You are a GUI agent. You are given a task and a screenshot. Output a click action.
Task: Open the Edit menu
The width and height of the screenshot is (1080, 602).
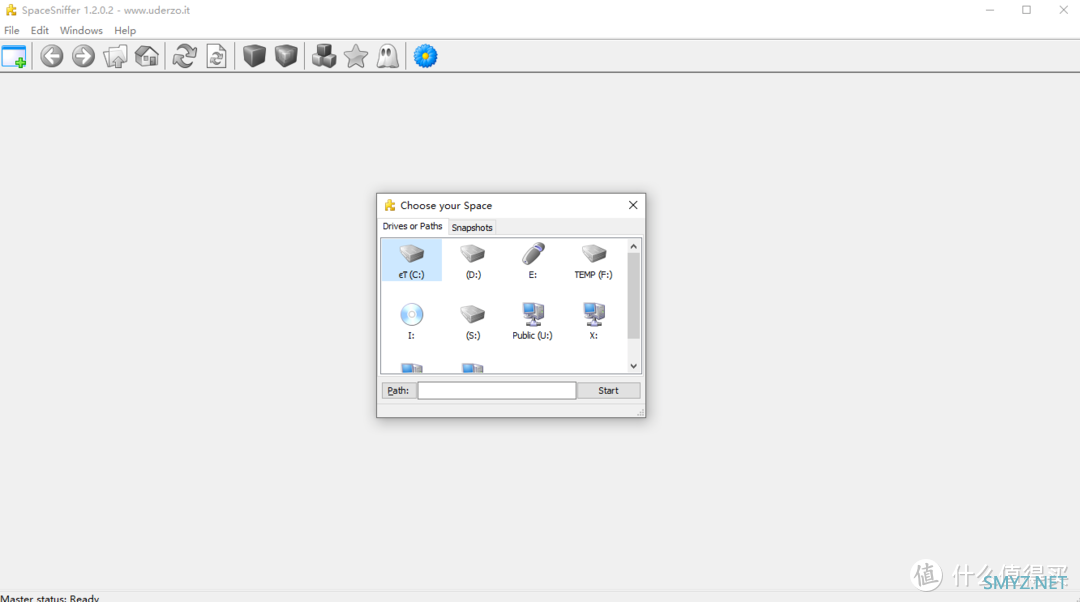pos(39,30)
